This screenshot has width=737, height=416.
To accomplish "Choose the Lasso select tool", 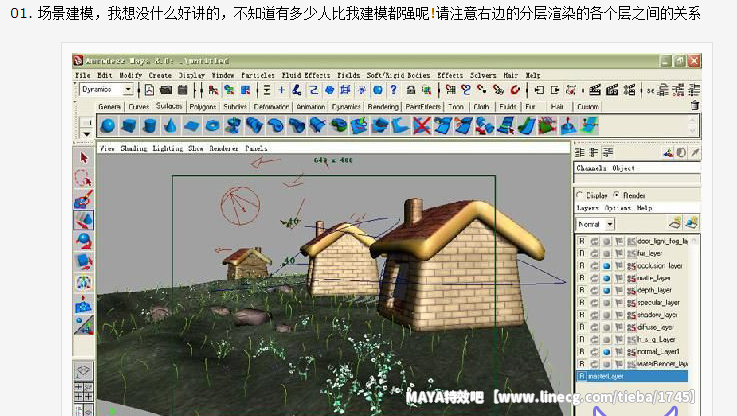I will tap(84, 178).
